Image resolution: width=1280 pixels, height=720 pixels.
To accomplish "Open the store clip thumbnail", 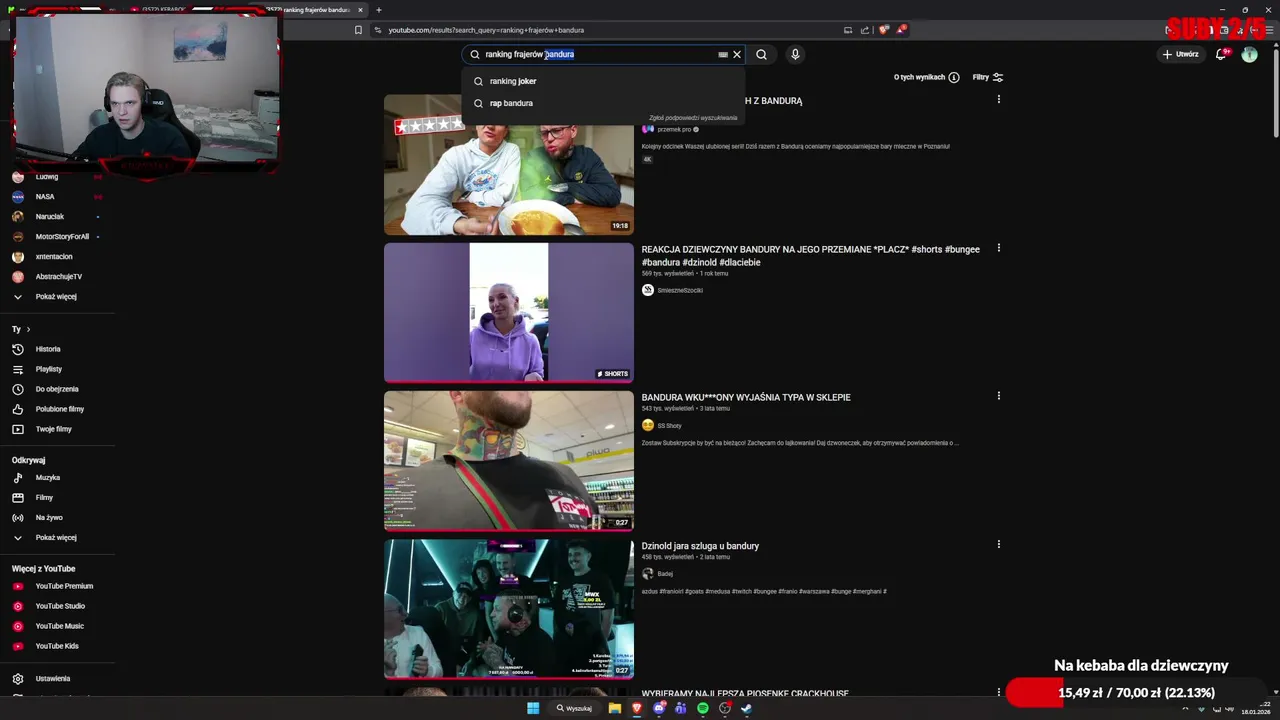I will pos(509,461).
